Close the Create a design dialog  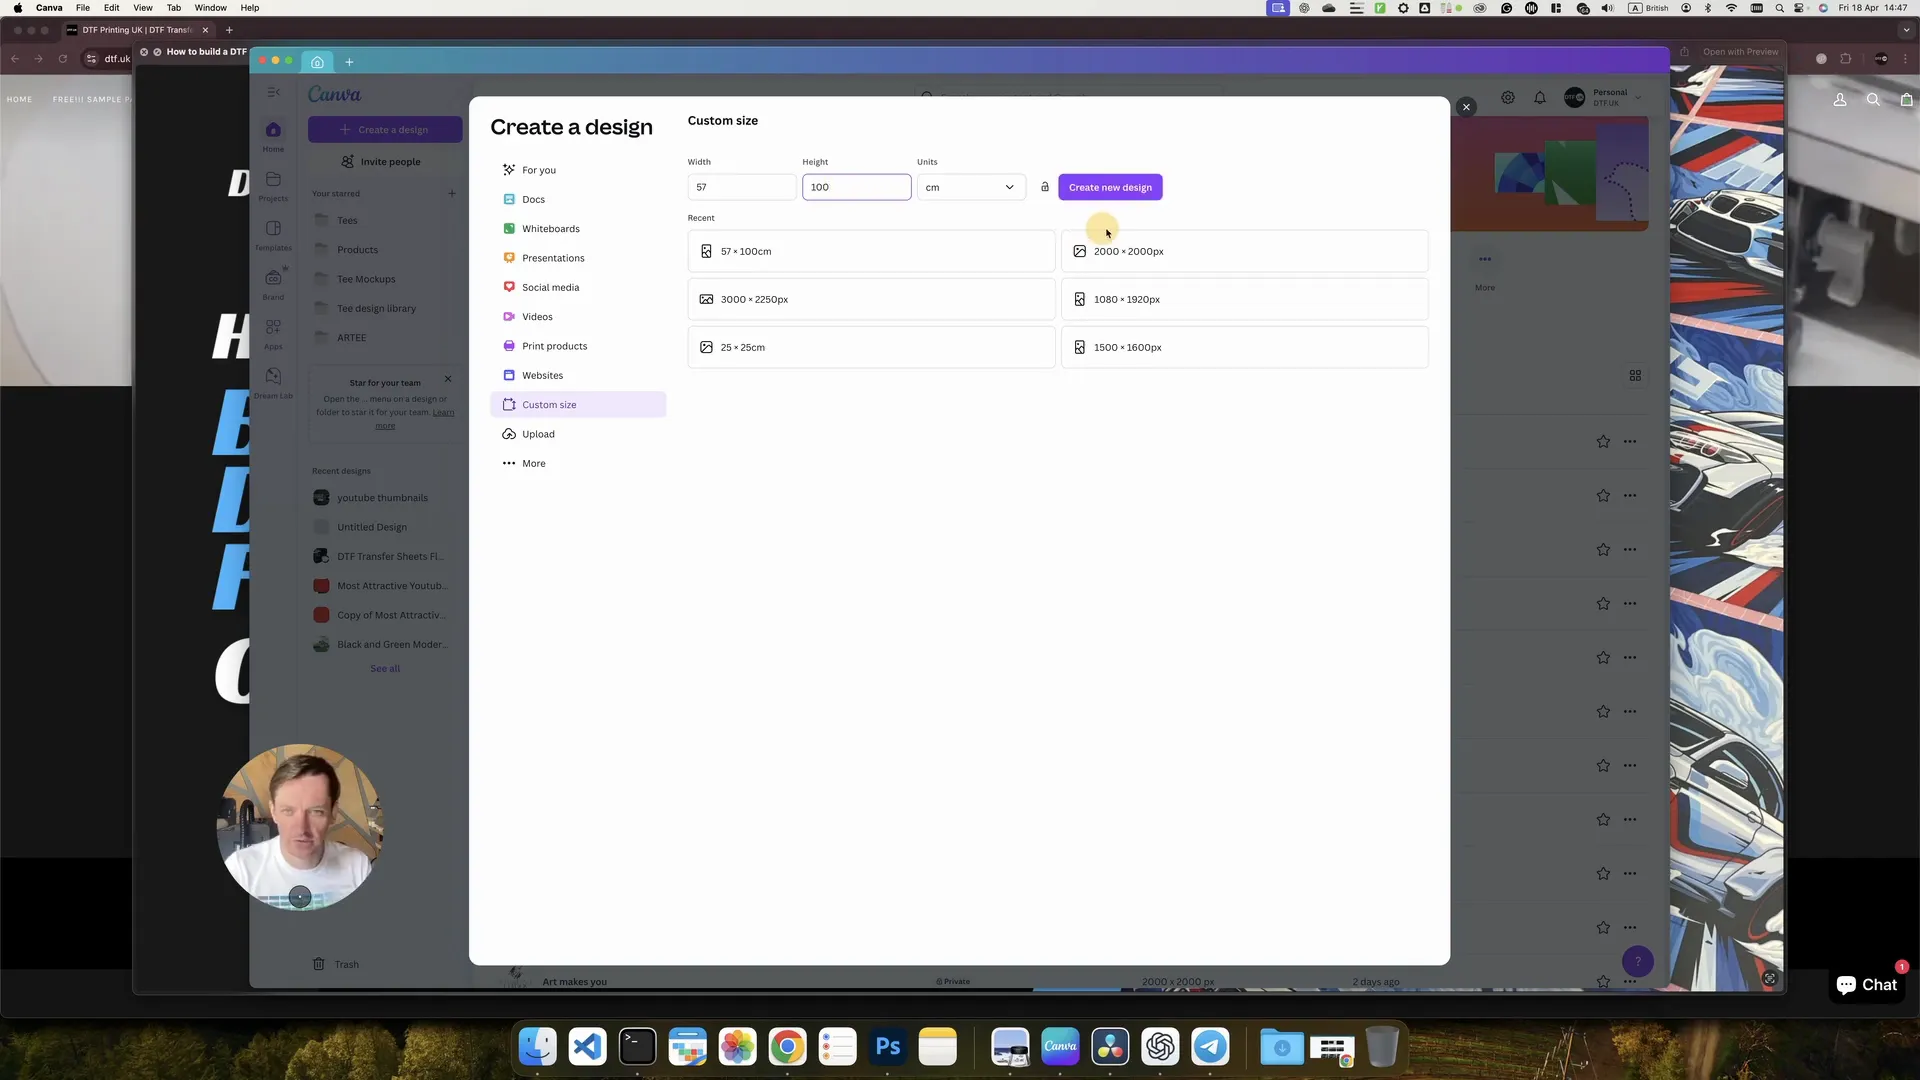tap(1466, 107)
